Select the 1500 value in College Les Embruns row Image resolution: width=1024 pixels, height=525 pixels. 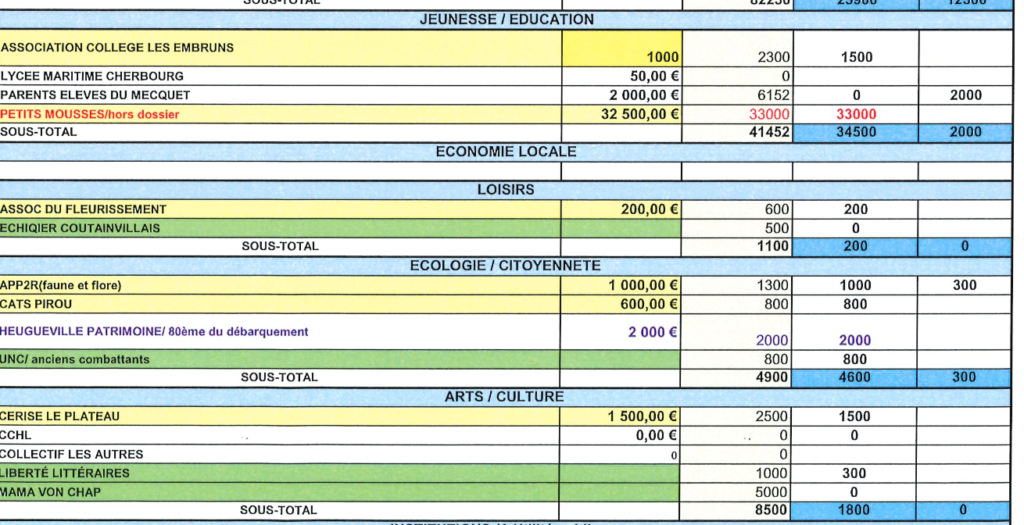click(x=856, y=57)
